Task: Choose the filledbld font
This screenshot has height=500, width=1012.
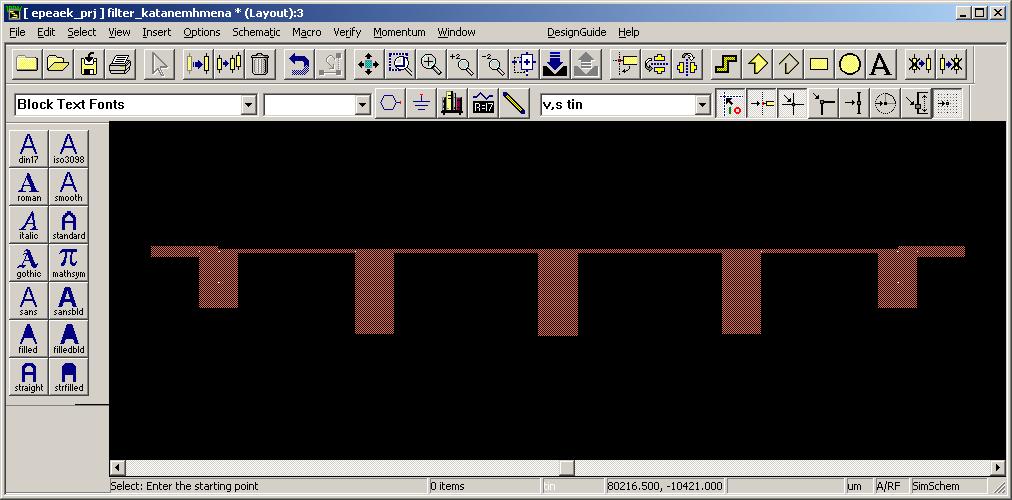Action: [x=68, y=339]
